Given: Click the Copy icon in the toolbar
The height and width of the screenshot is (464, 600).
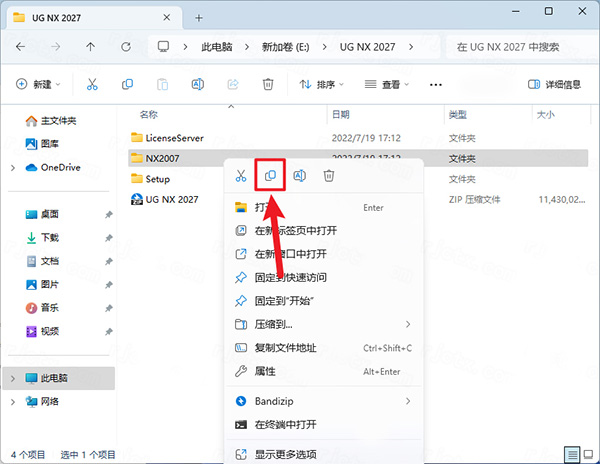Looking at the screenshot, I should click(127, 84).
